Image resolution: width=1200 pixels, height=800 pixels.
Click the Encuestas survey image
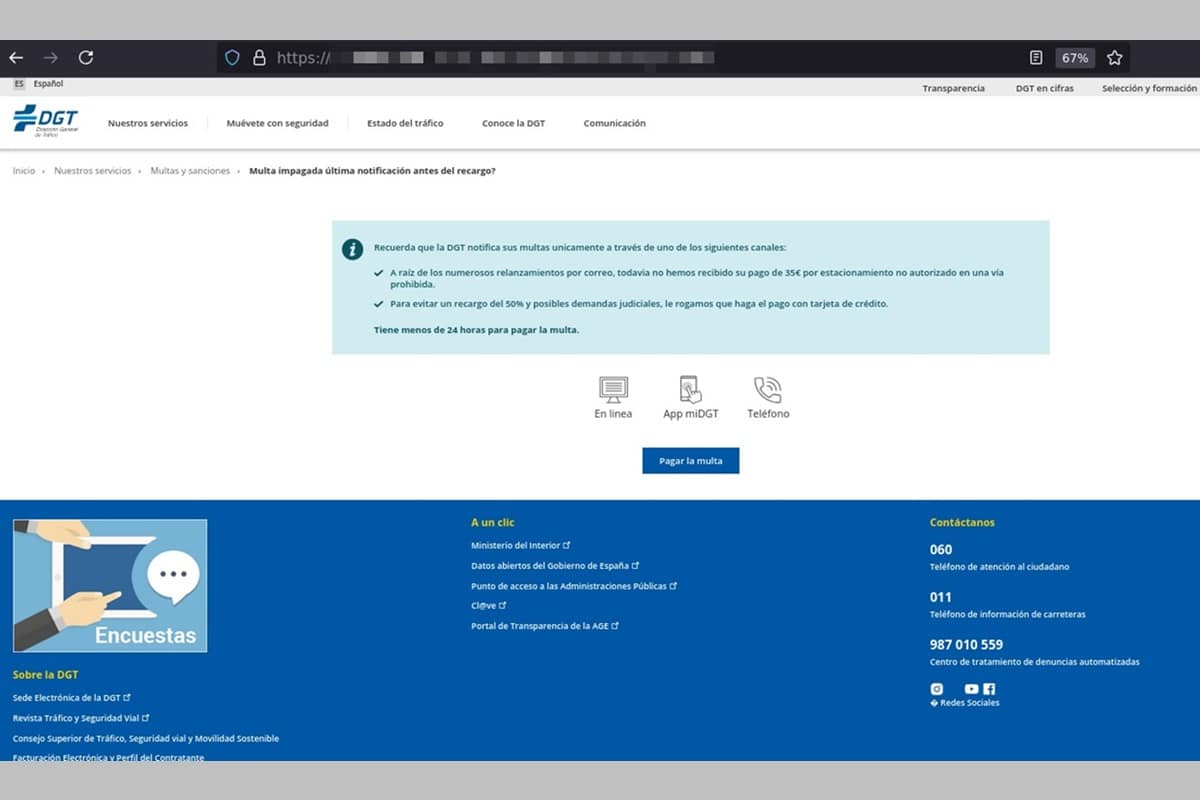[x=110, y=586]
